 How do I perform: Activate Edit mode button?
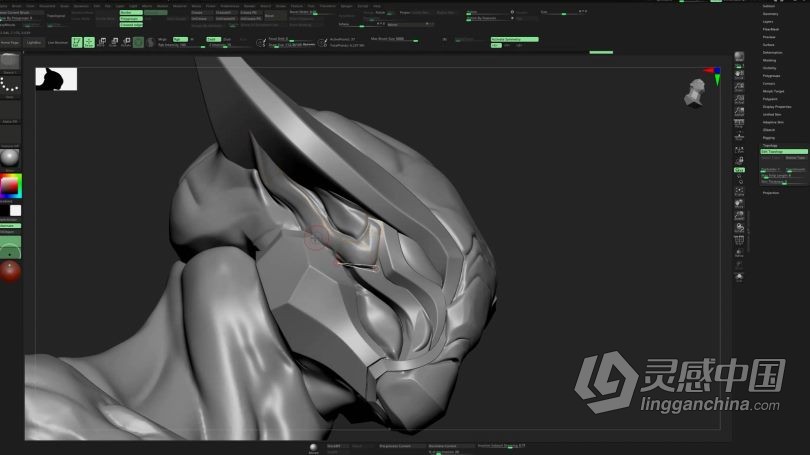76,42
